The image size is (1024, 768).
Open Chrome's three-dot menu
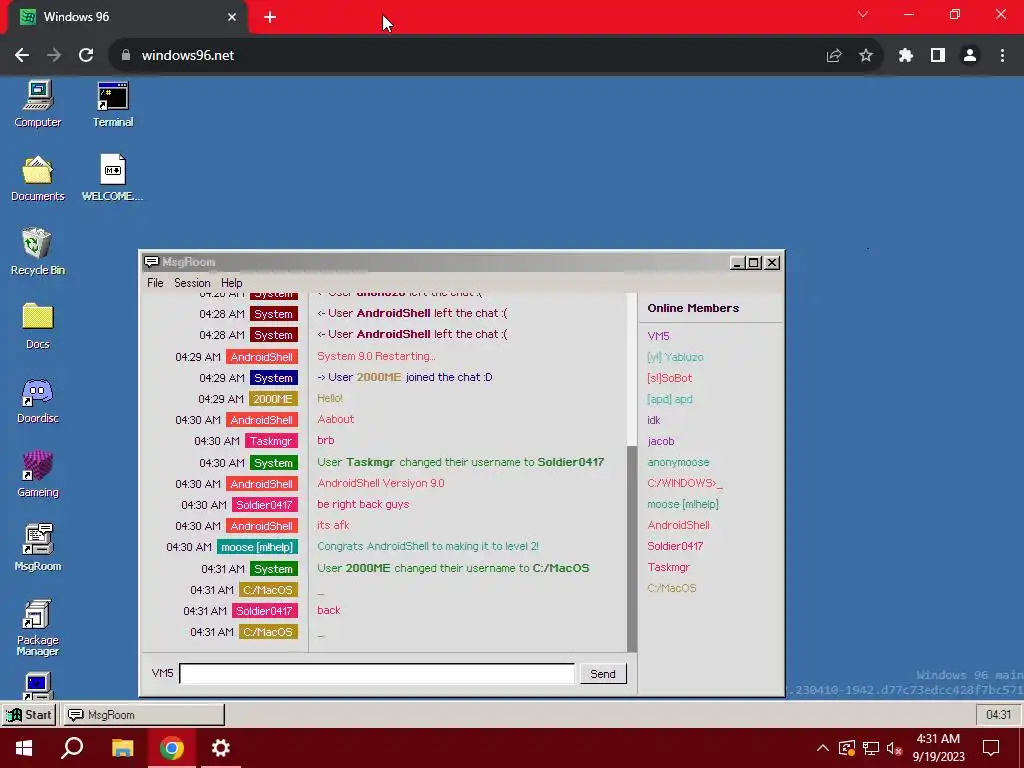(1002, 56)
